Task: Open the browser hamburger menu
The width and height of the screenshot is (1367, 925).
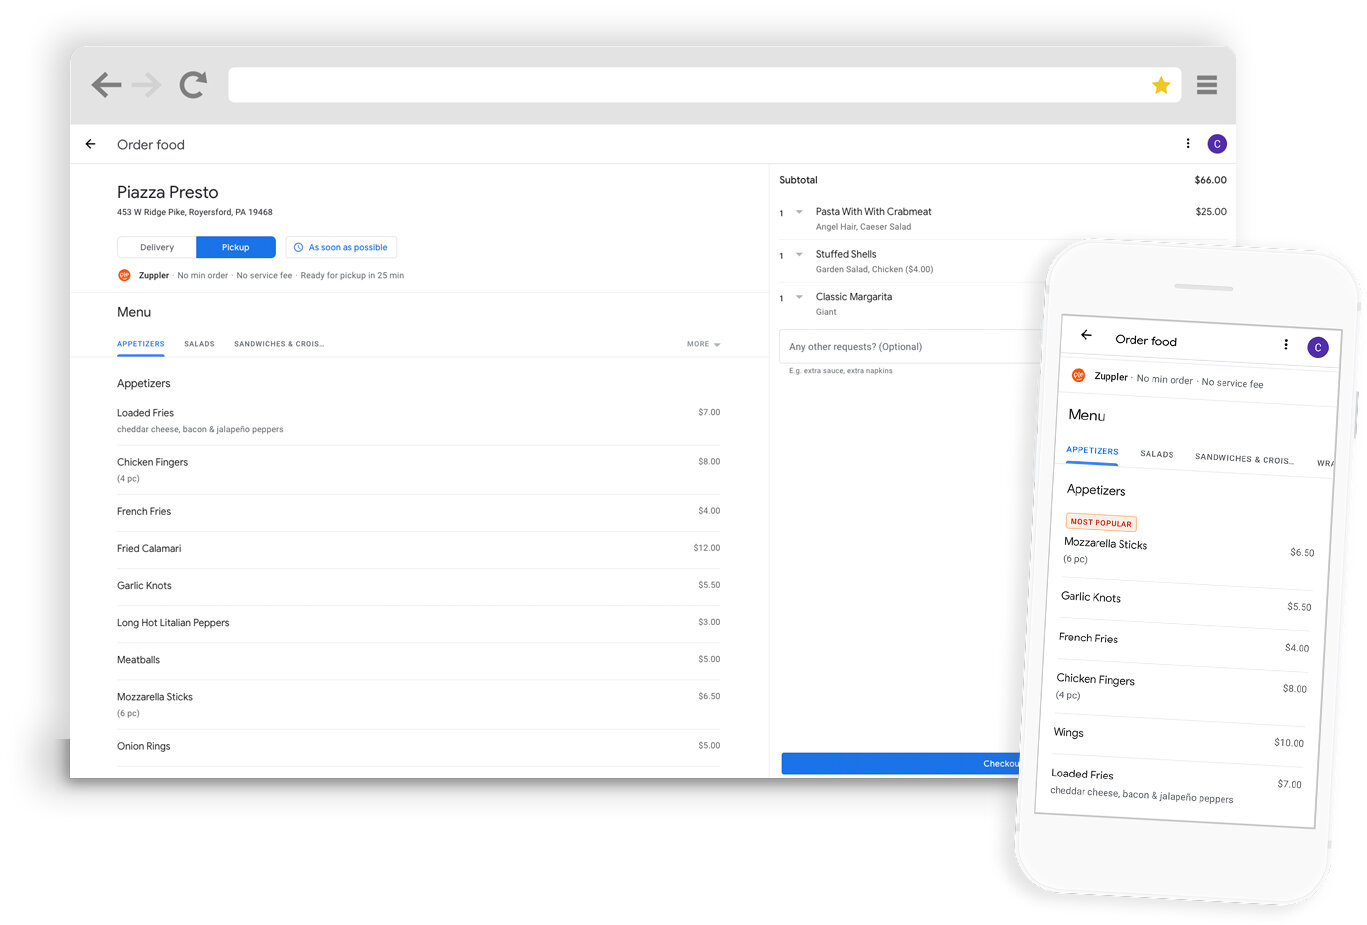Action: pos(1206,85)
